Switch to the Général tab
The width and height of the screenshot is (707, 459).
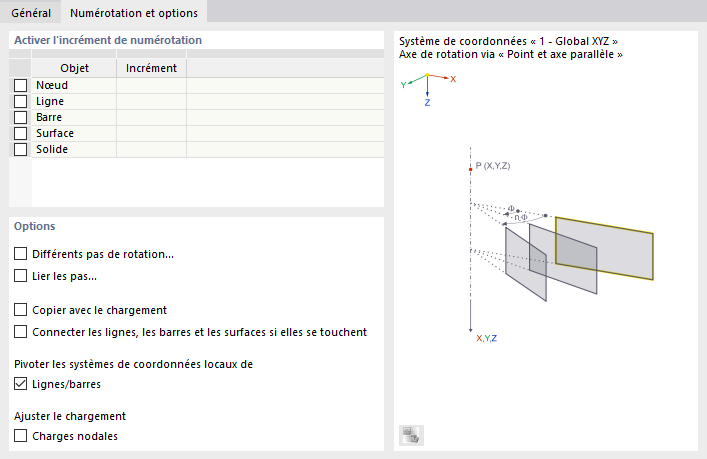(x=31, y=12)
